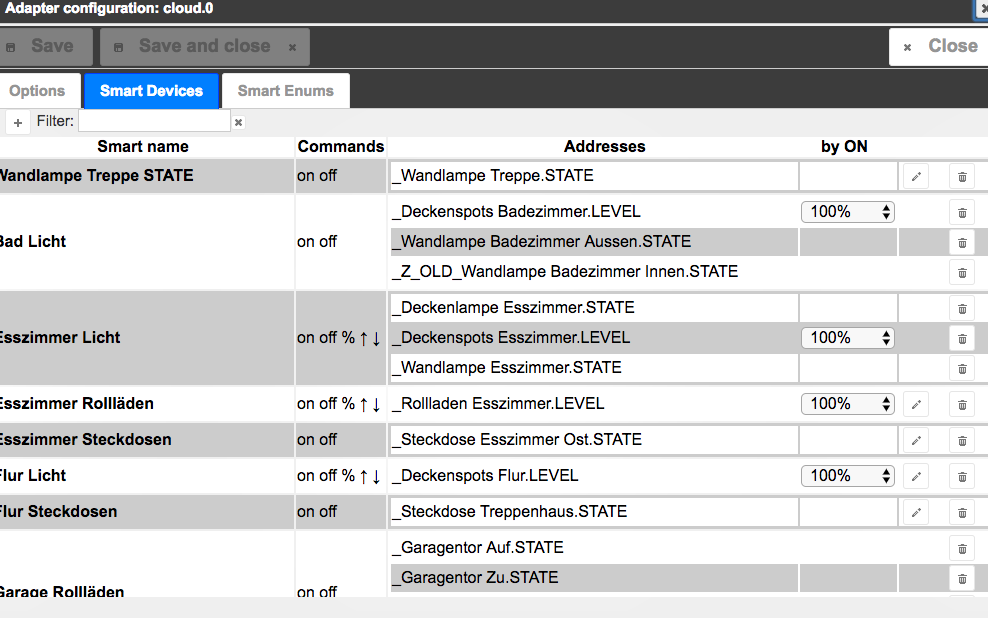This screenshot has width=988, height=618.
Task: Edit the Esszimmer Rollläden entry
Action: (915, 404)
